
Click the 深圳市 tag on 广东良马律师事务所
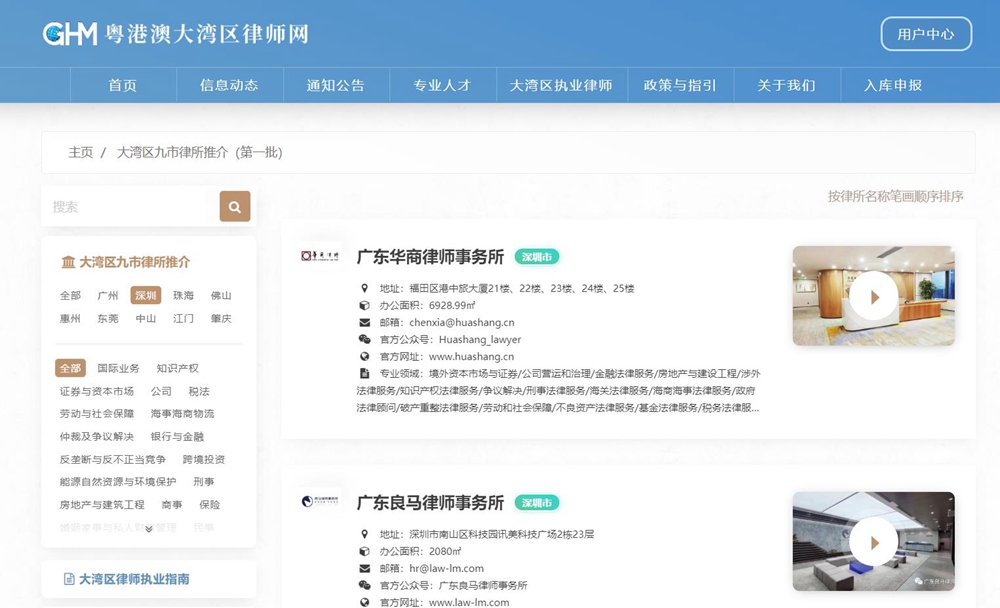(537, 502)
